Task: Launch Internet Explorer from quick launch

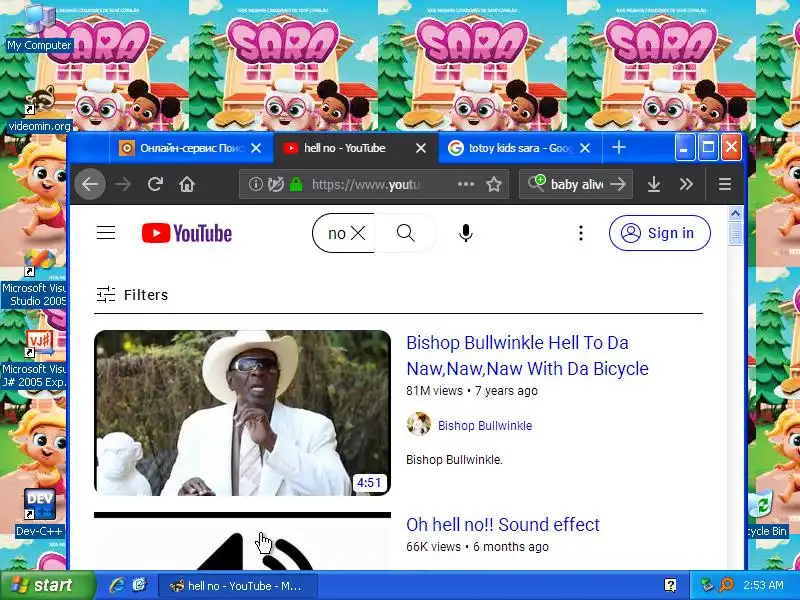Action: 117,585
